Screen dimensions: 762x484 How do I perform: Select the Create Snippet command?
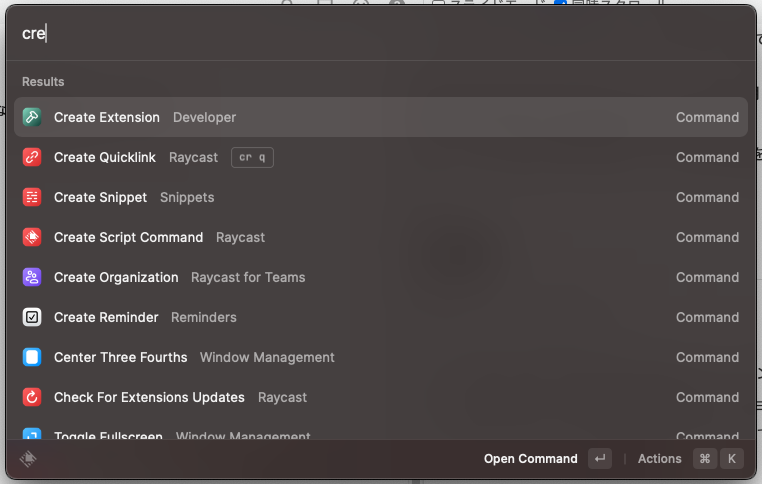[381, 197]
